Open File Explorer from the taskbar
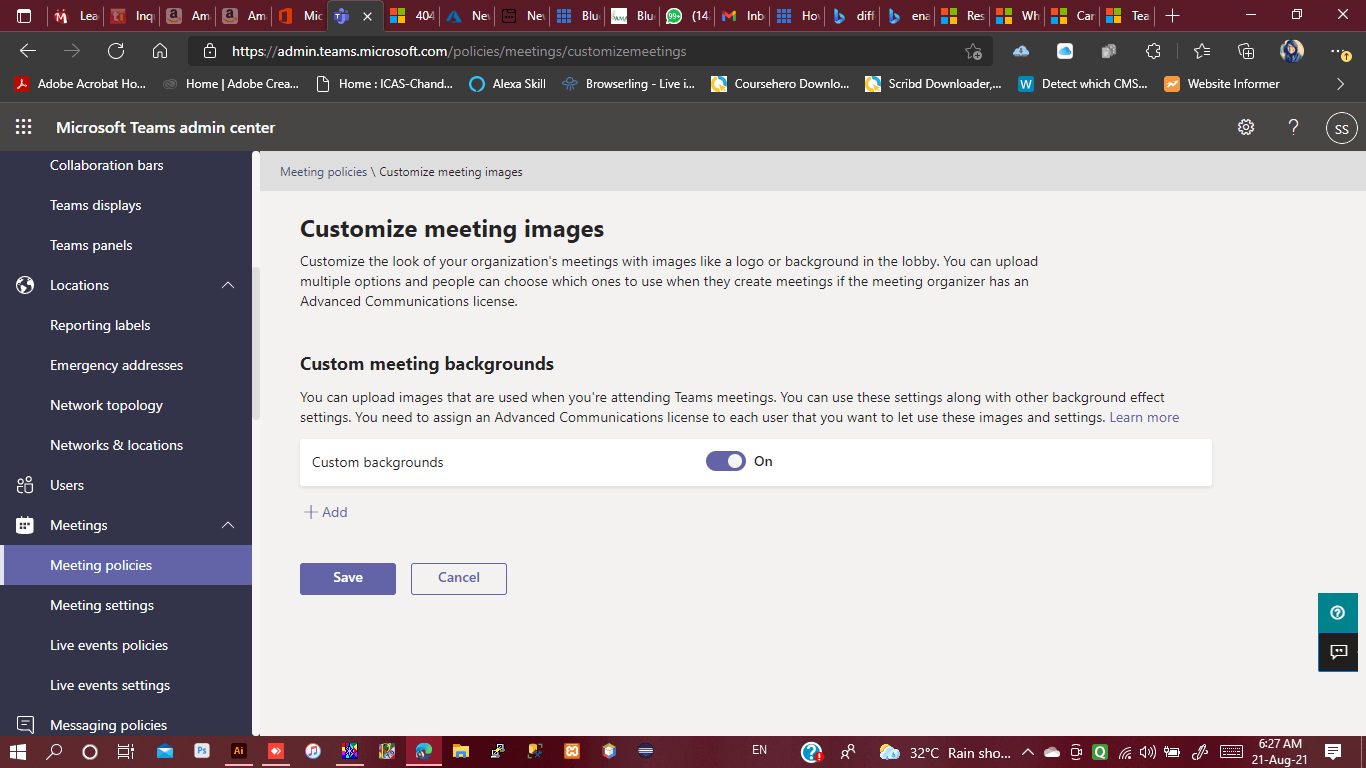Screen dimensions: 1366x768 tap(461, 751)
